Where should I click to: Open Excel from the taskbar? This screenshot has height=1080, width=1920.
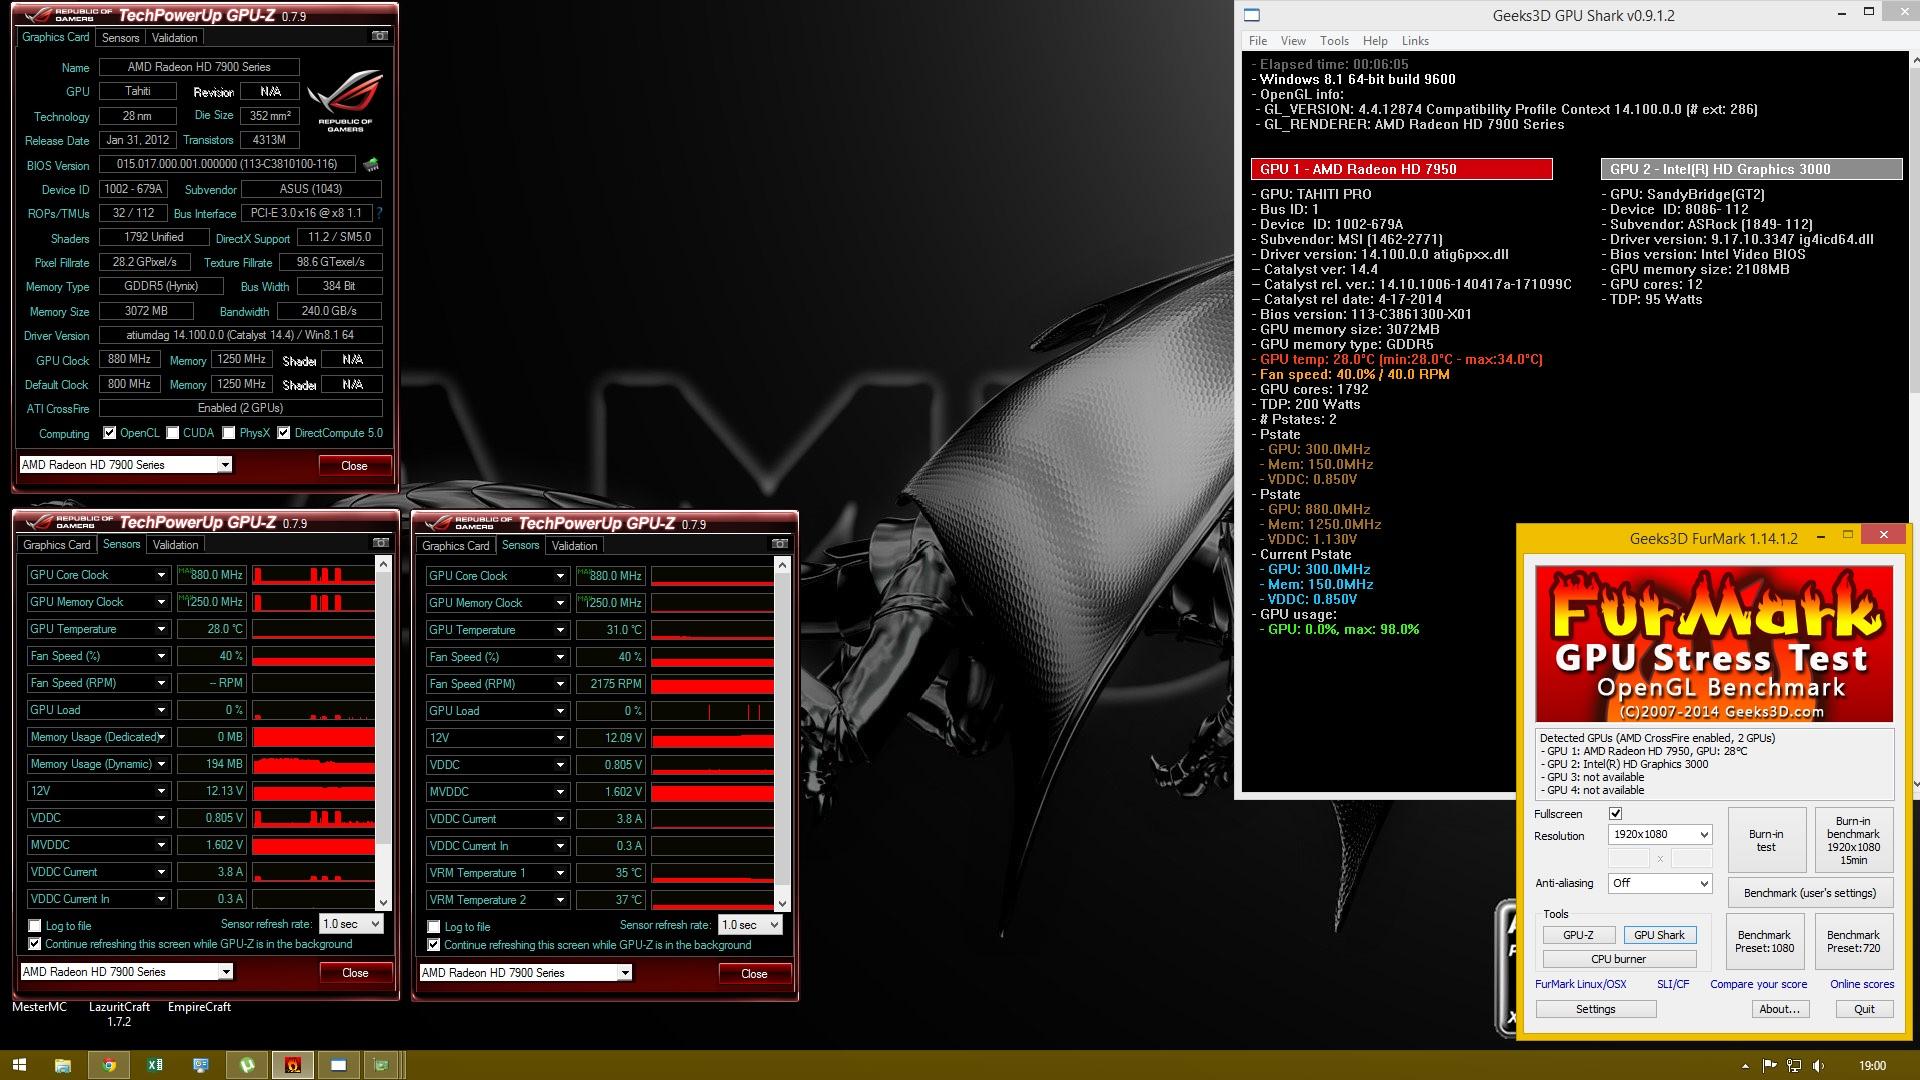(x=155, y=1065)
